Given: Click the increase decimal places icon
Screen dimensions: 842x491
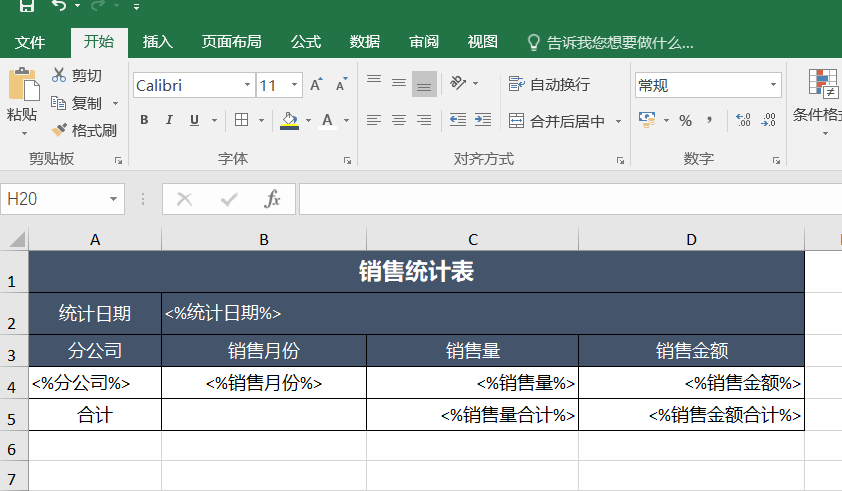Looking at the screenshot, I should point(743,120).
